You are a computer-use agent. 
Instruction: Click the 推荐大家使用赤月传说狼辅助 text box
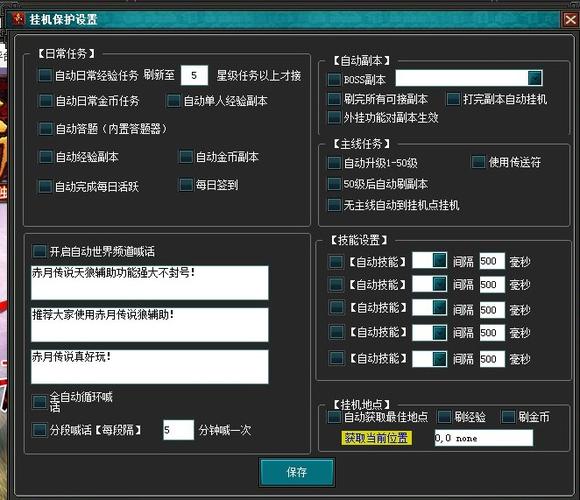point(150,325)
